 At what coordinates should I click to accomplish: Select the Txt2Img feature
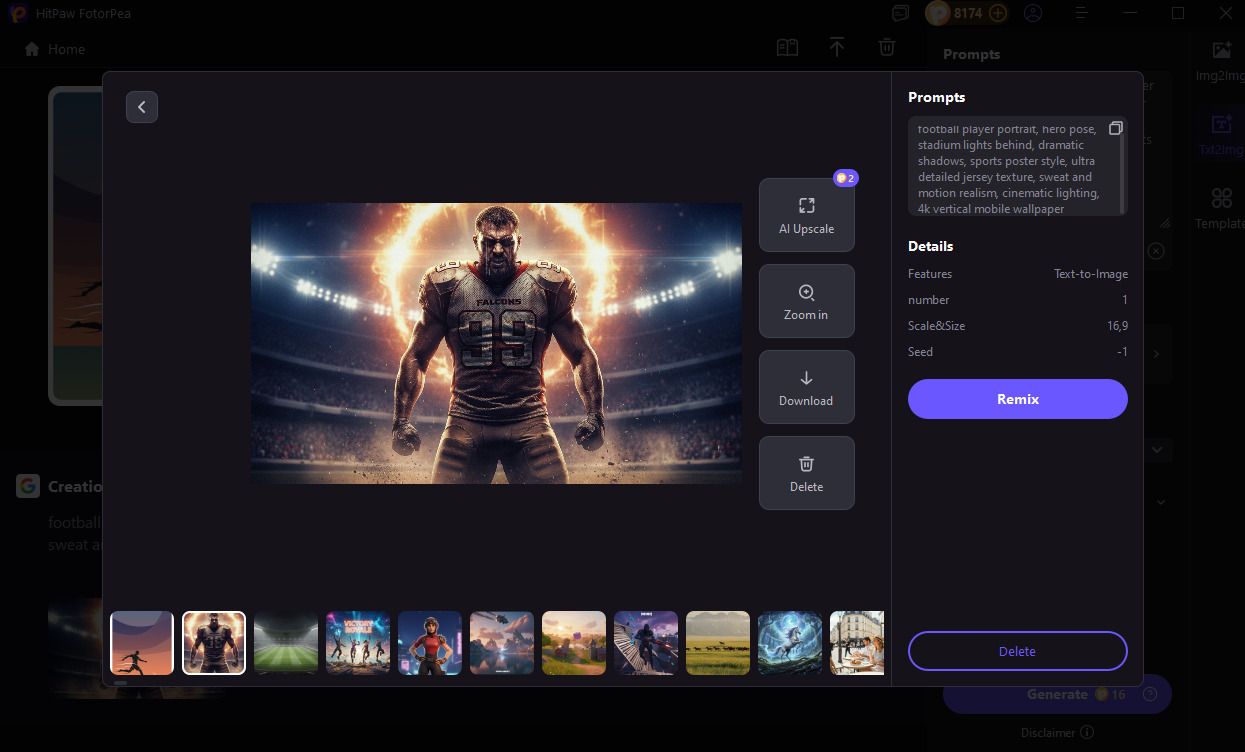(1220, 133)
